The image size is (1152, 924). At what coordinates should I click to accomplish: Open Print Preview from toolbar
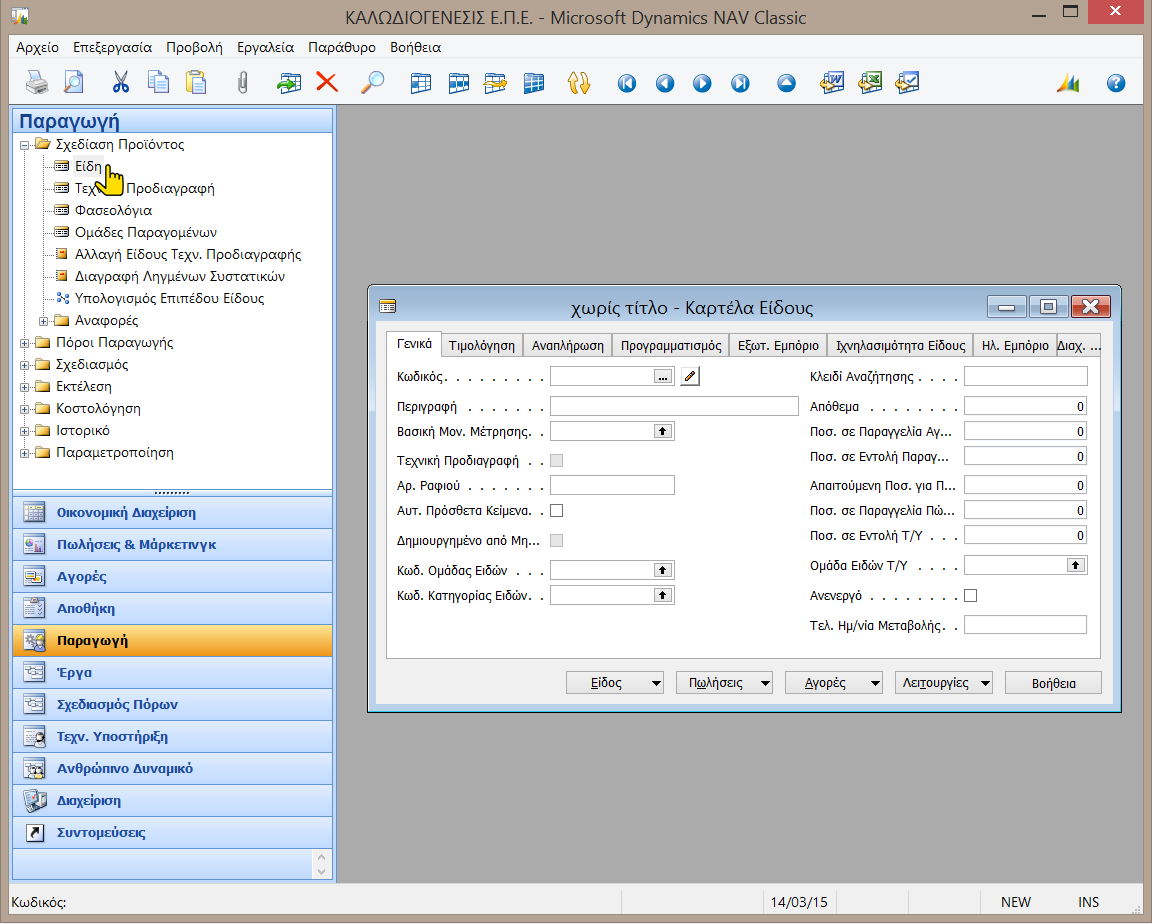coord(73,82)
